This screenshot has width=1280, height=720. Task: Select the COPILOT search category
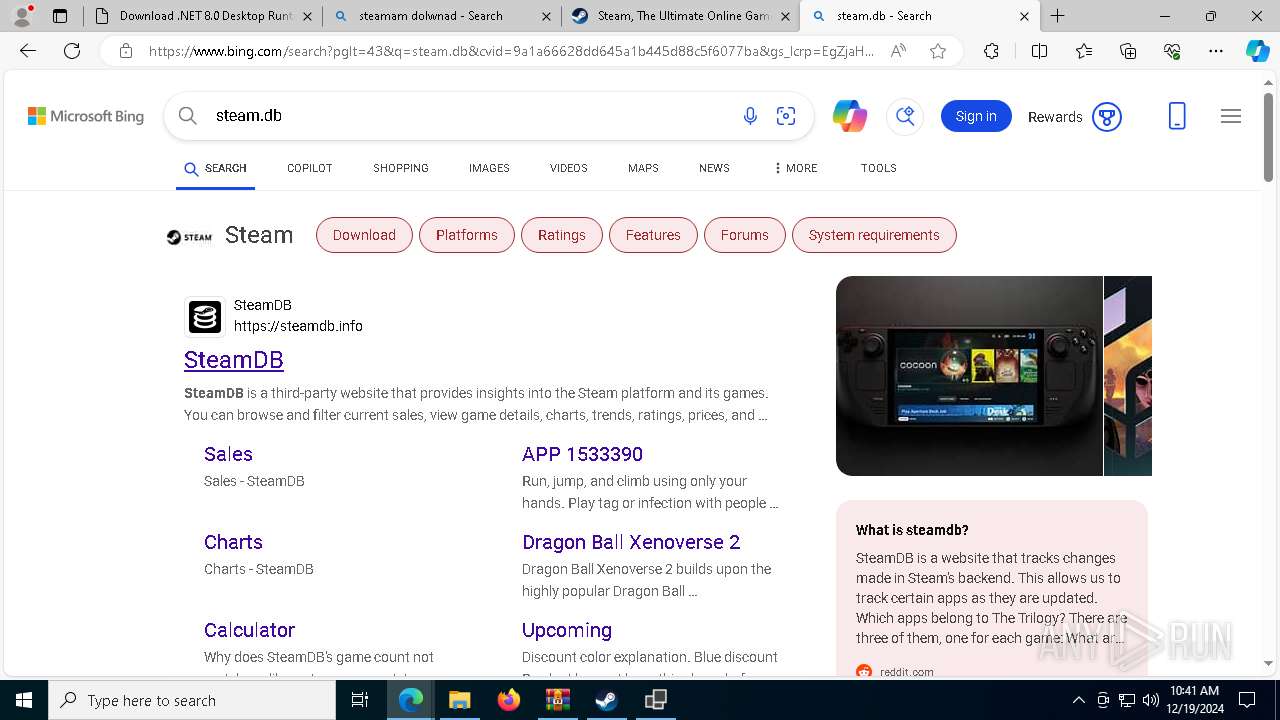pos(310,168)
